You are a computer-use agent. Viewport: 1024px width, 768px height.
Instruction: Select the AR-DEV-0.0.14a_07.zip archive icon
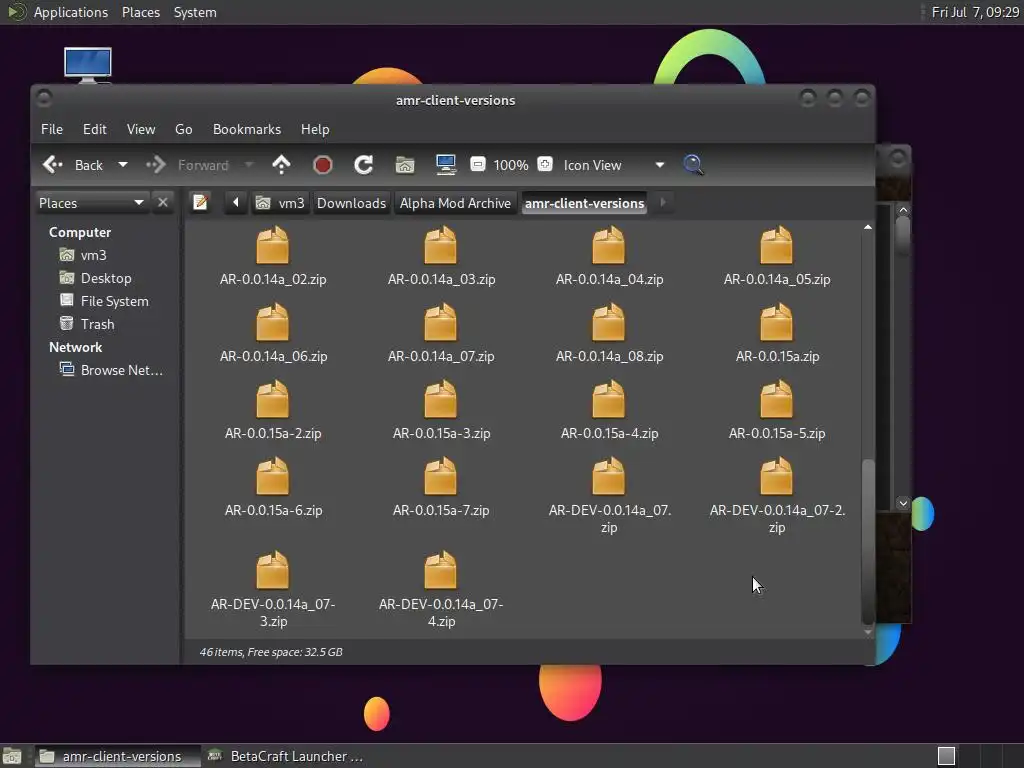point(609,476)
